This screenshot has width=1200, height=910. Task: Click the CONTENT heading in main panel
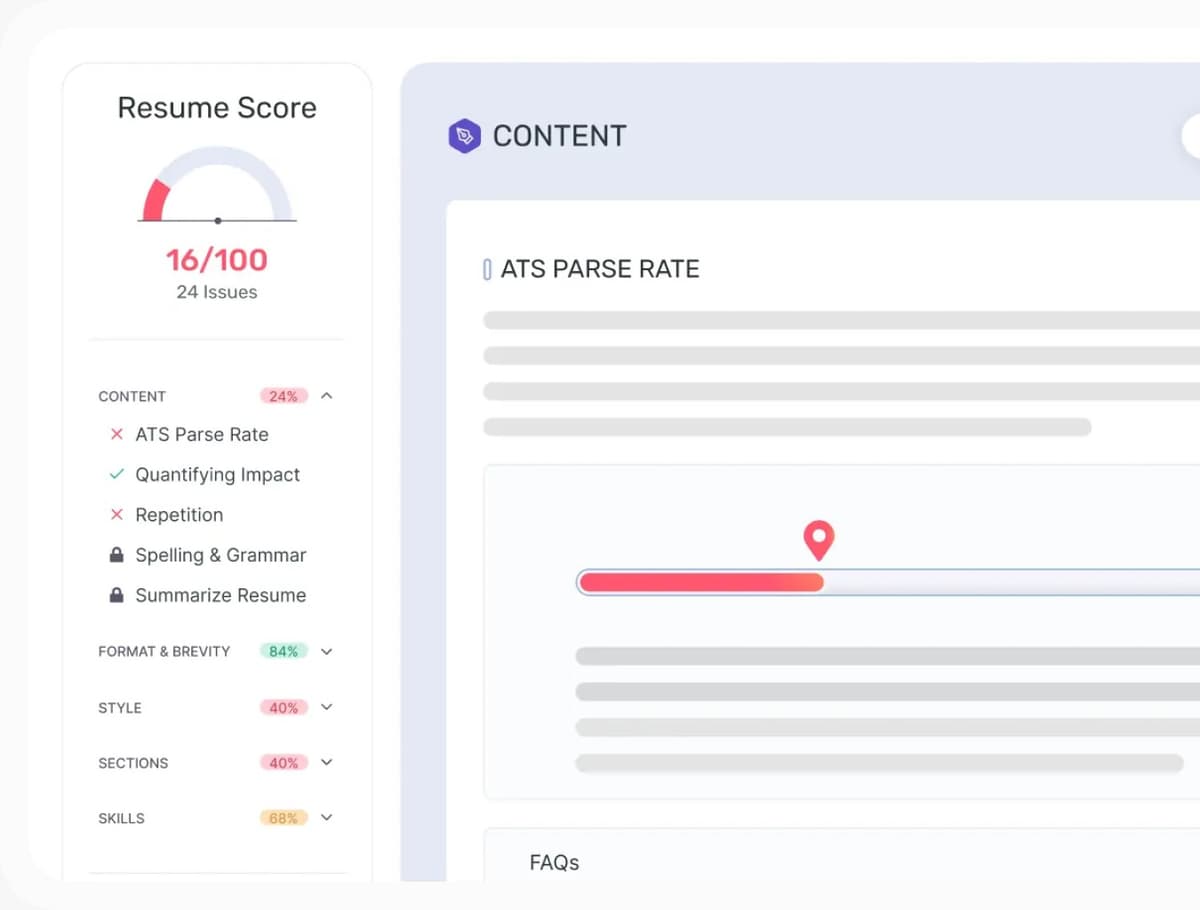[x=560, y=136]
